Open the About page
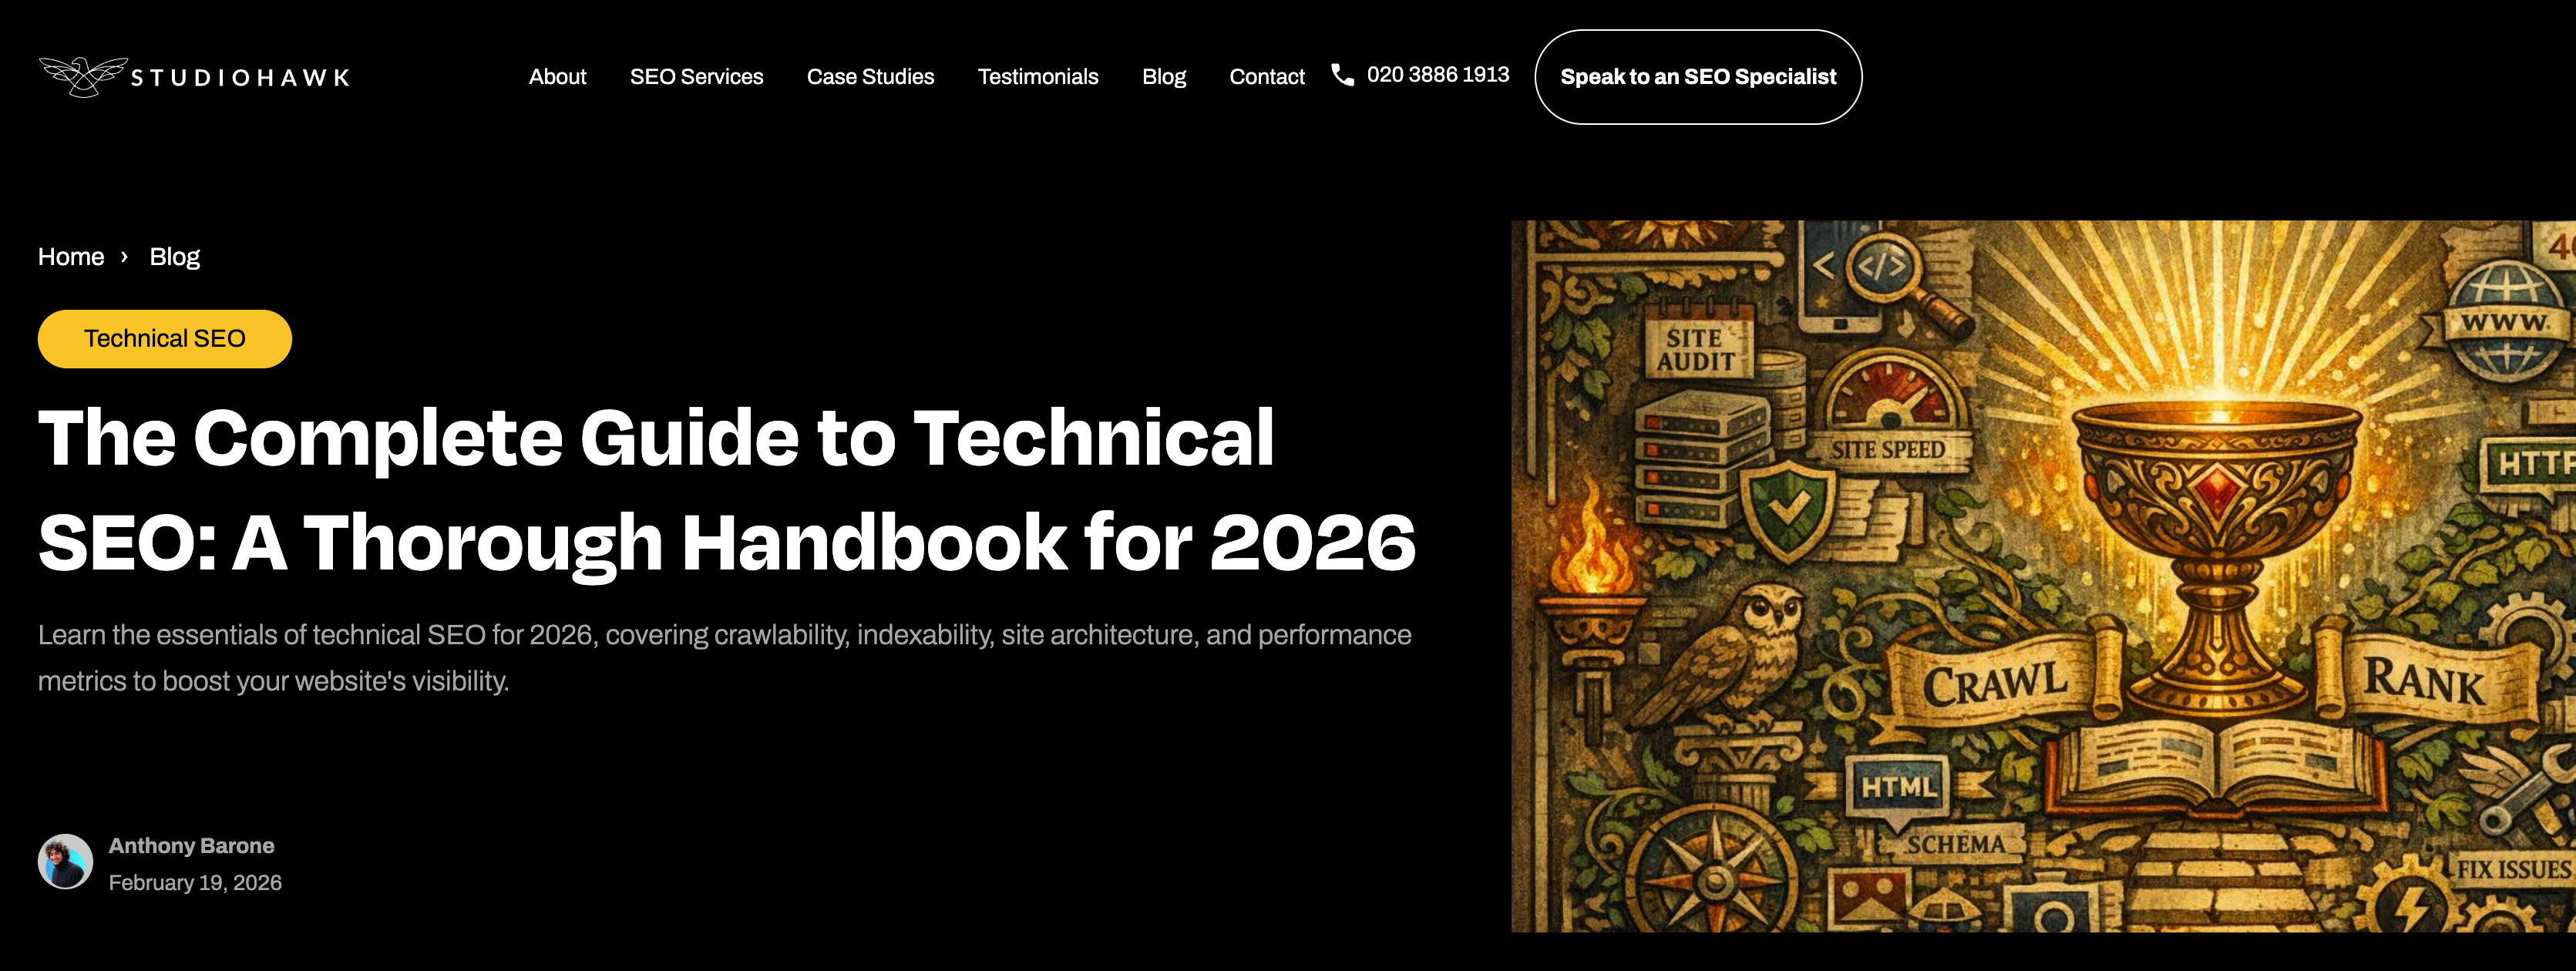Image resolution: width=2576 pixels, height=971 pixels. [x=557, y=76]
